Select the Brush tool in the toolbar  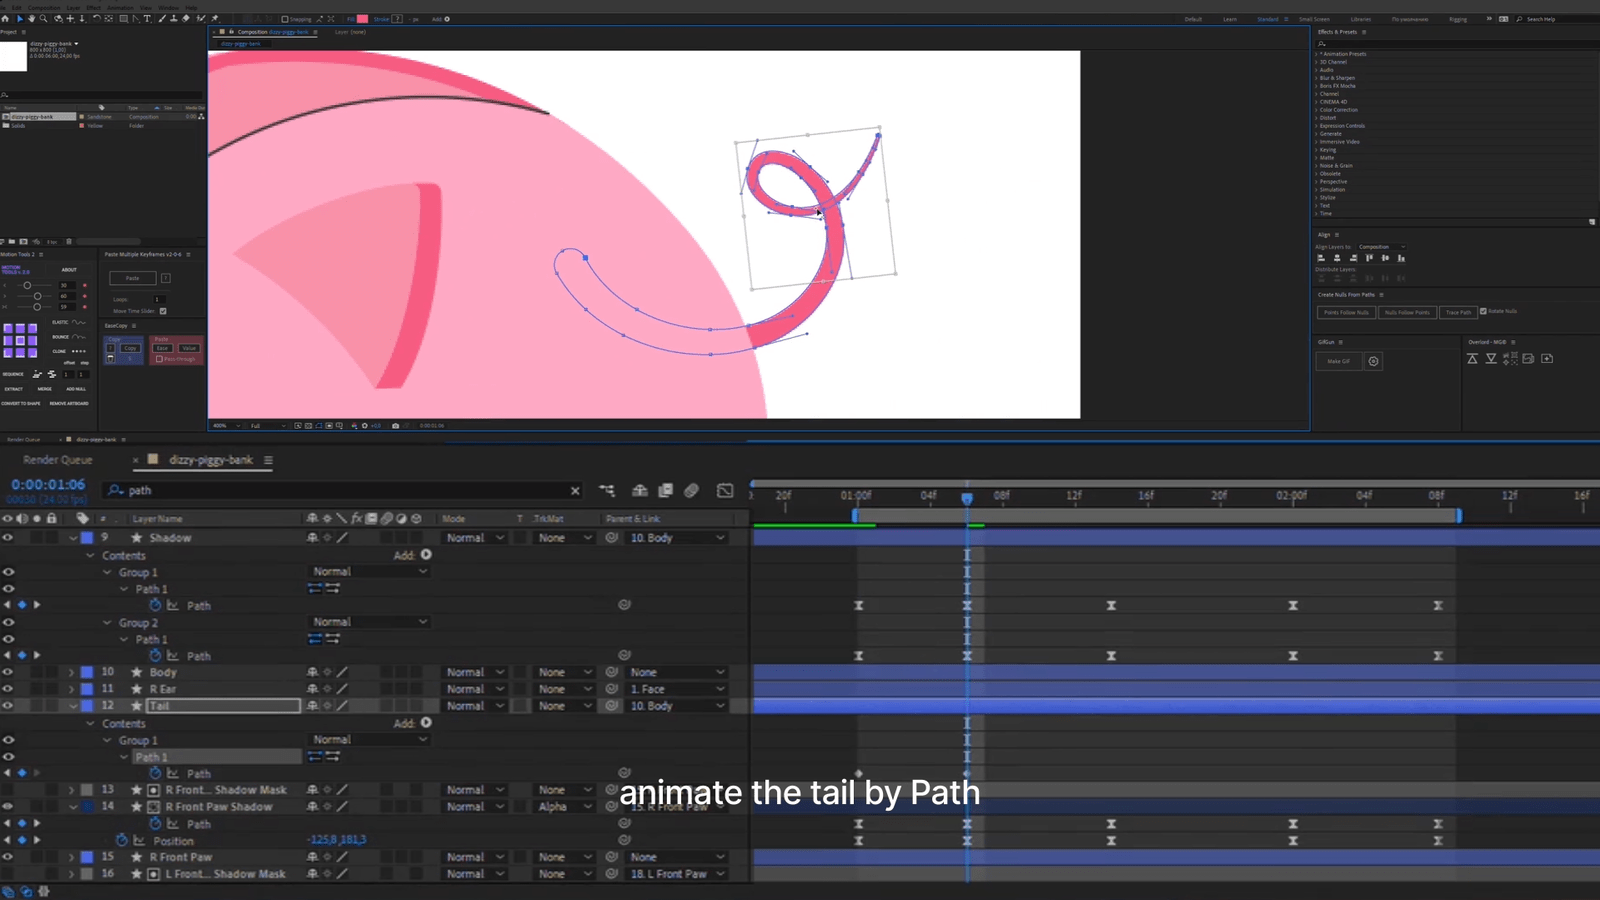pyautogui.click(x=161, y=19)
